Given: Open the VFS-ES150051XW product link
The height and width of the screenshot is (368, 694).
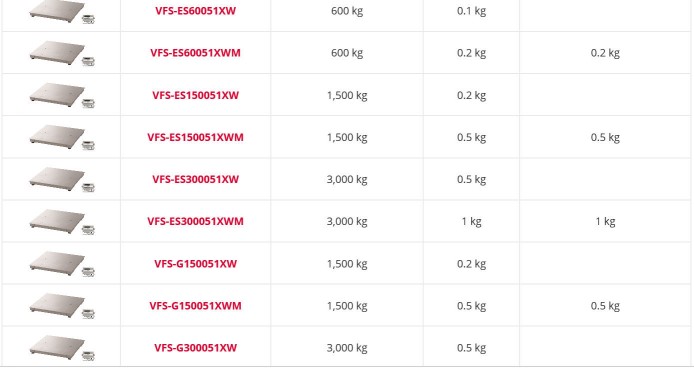Looking at the screenshot, I should [x=195, y=95].
